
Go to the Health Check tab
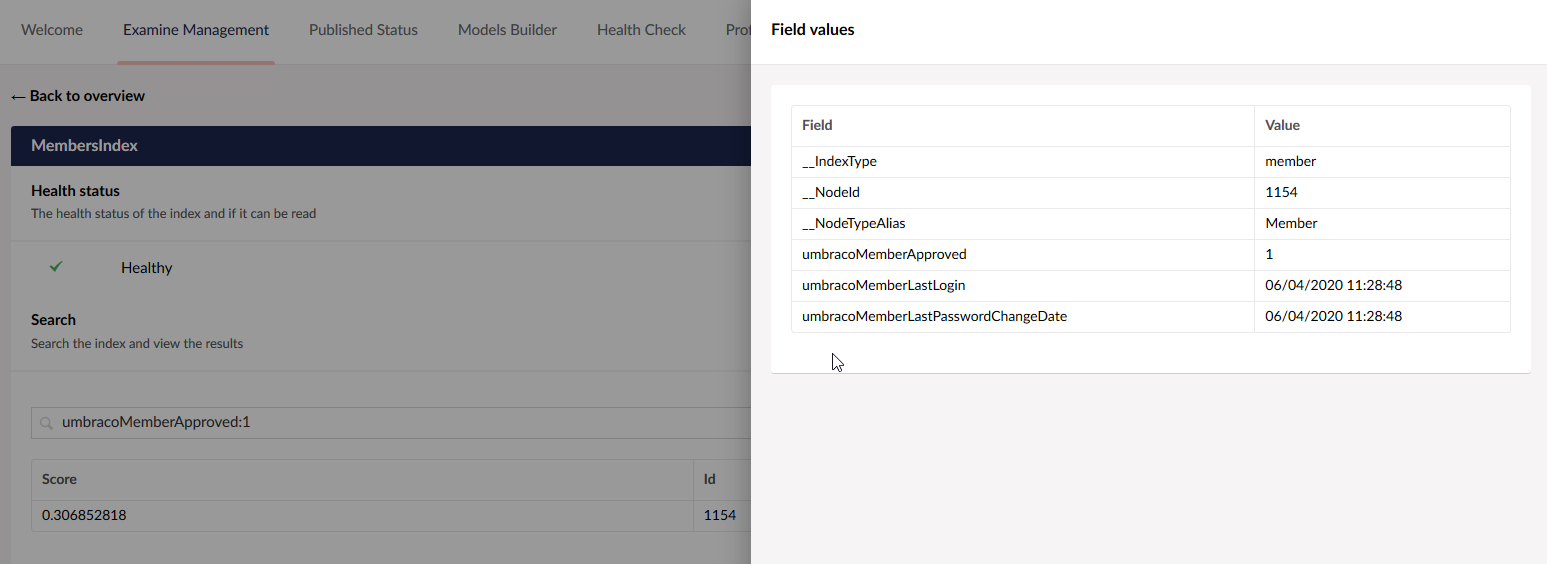pos(641,30)
